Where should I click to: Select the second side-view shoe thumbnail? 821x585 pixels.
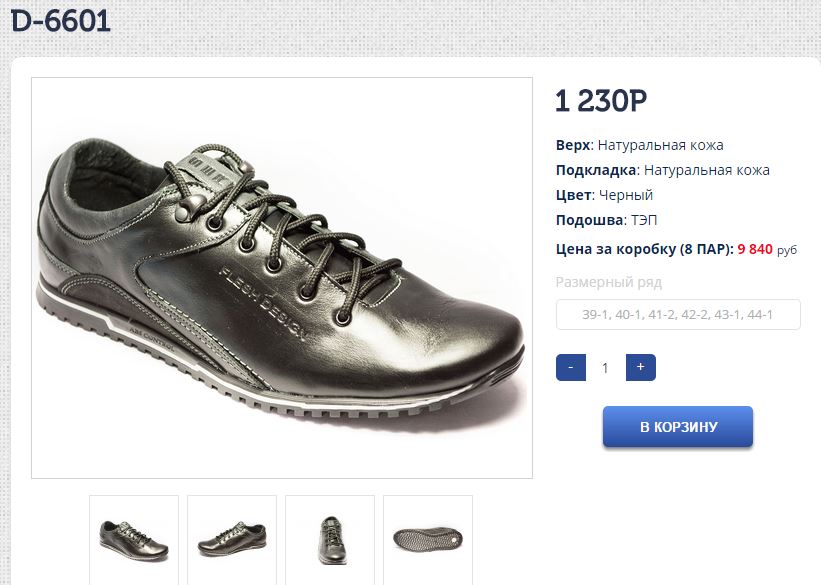[232, 538]
